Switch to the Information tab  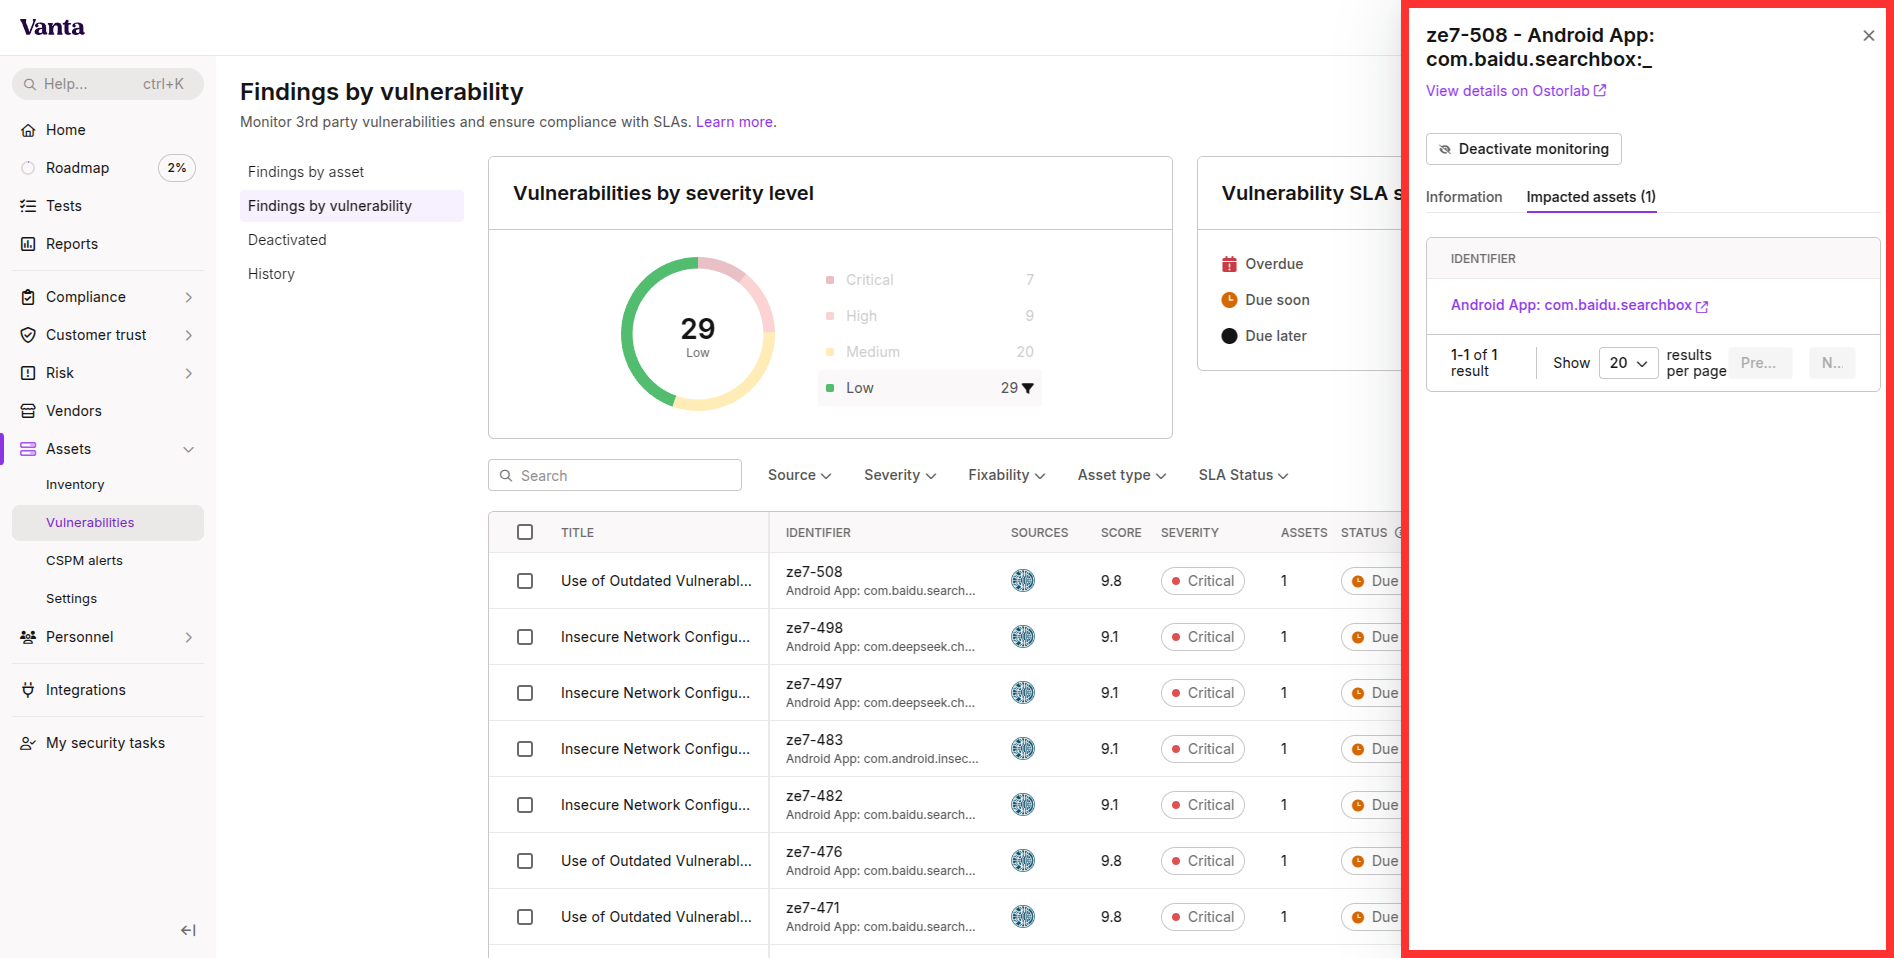[1464, 197]
